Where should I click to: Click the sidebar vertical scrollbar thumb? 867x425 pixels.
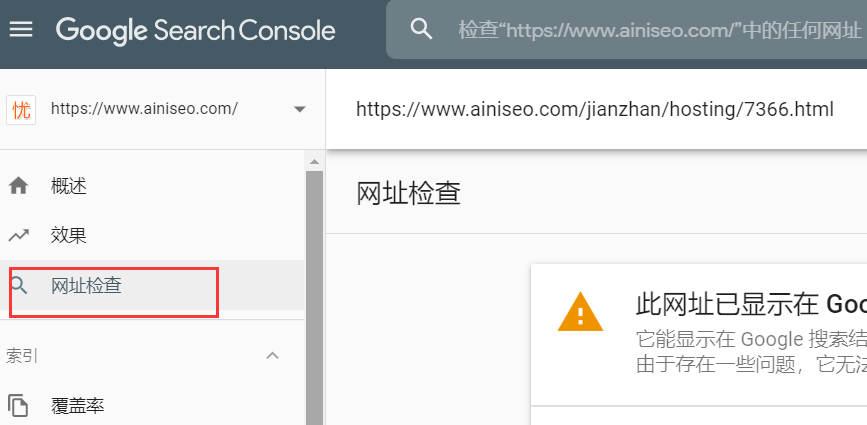pyautogui.click(x=315, y=298)
